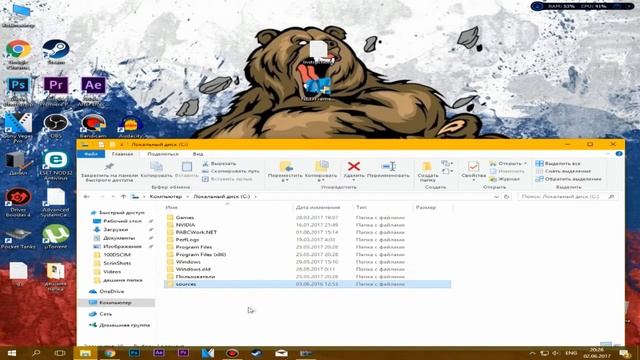Click Компьютер in the address bar
This screenshot has width=640, height=360.
click(x=166, y=197)
